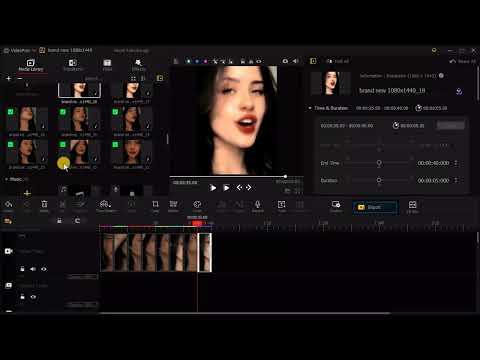Click the magenta dot in preview toolbar
Viewport: 480px width, 360px height.
pyautogui.click(x=206, y=61)
